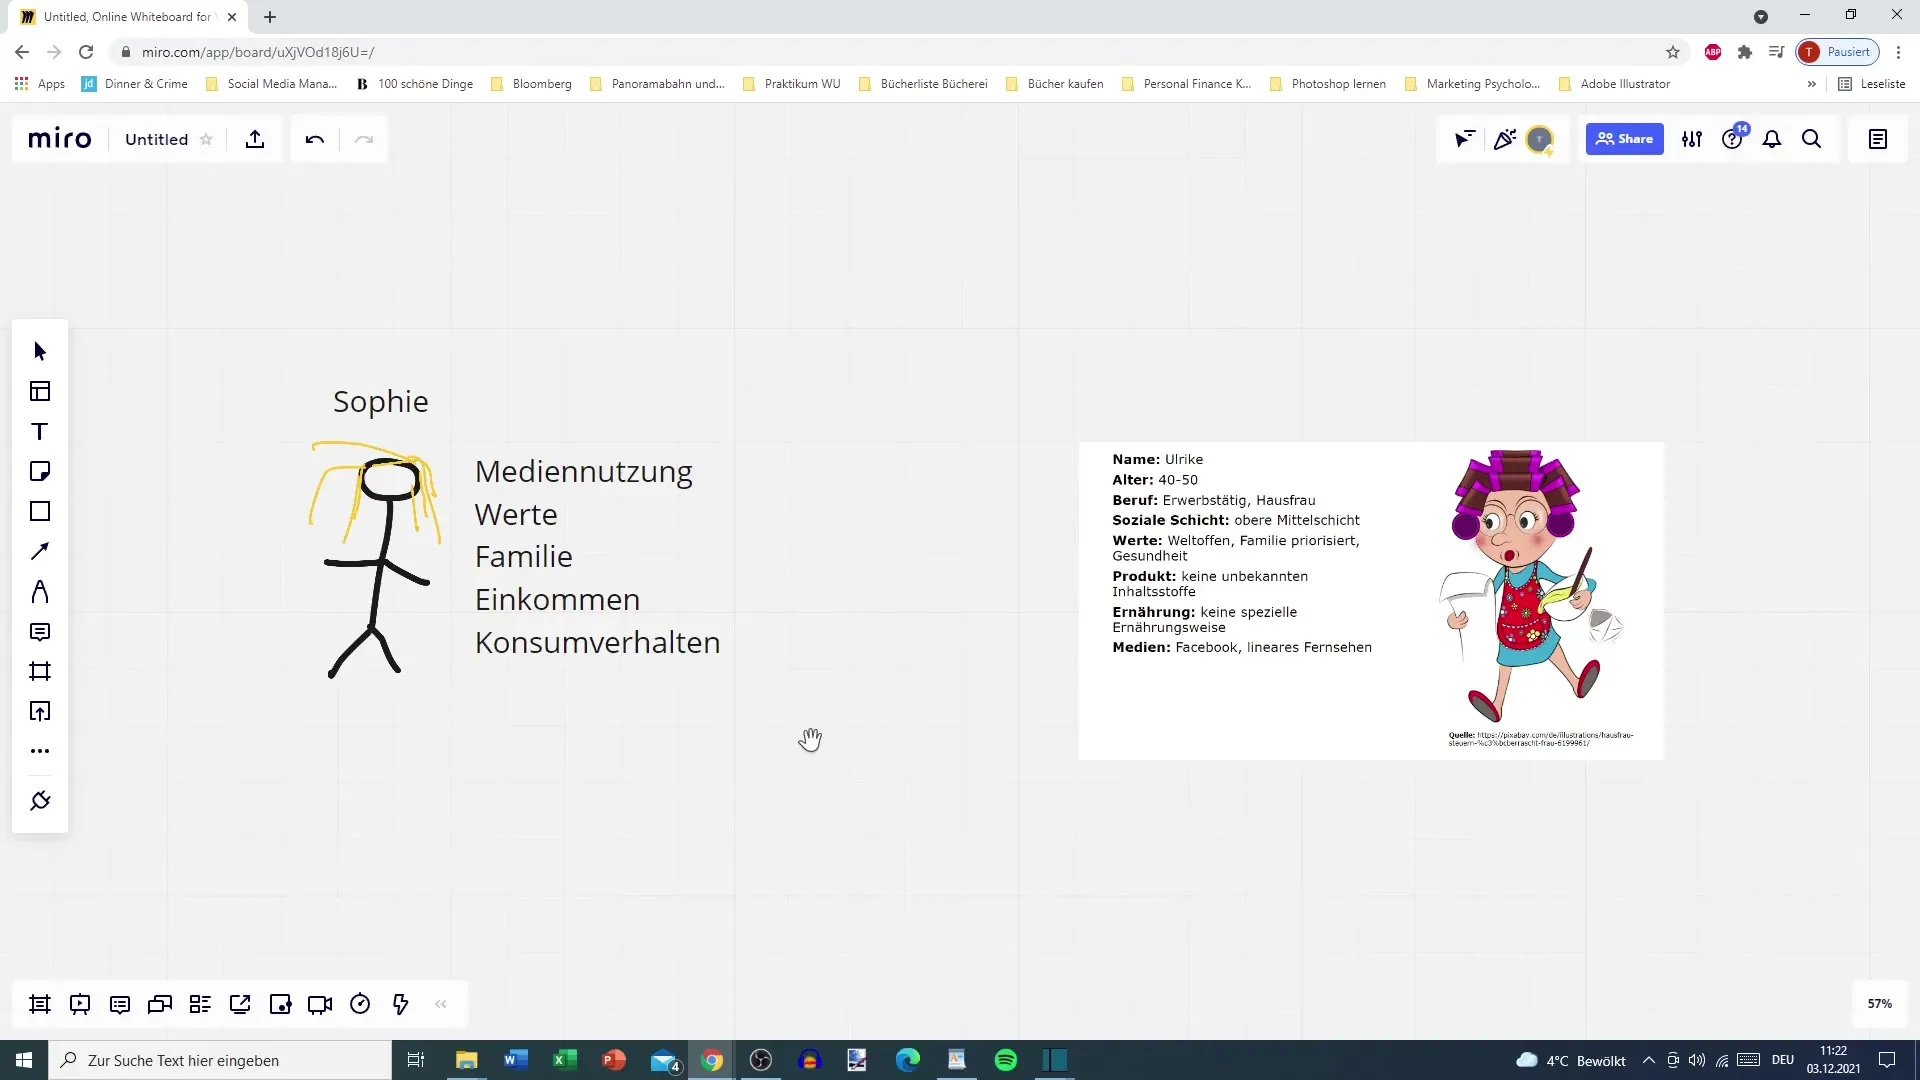
Task: Open the help icon with badge 14
Action: pyautogui.click(x=1733, y=139)
